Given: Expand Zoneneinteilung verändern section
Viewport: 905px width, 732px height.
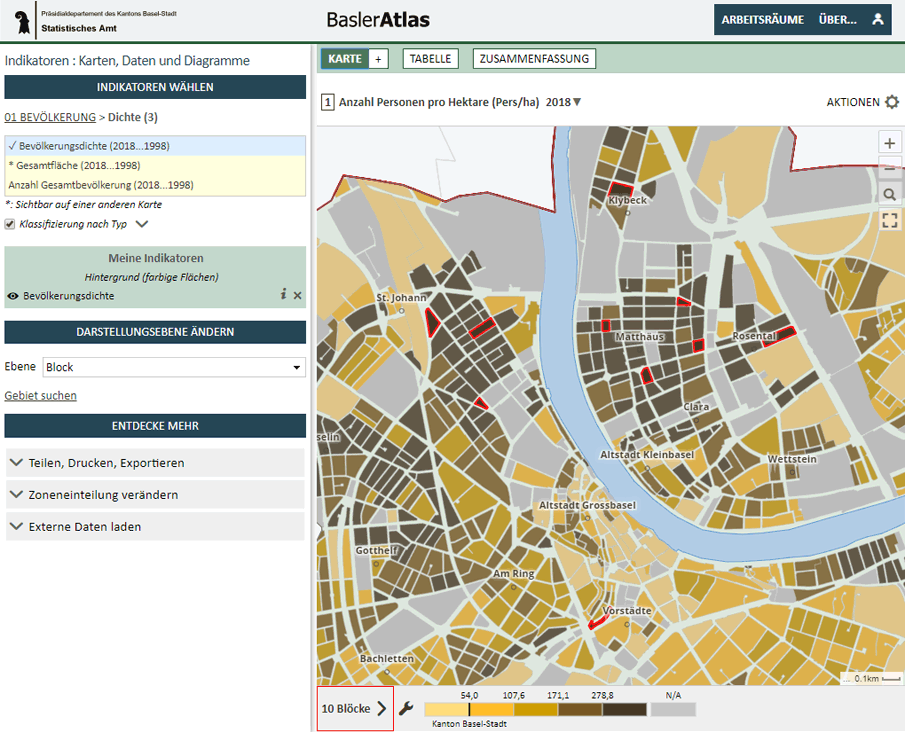Looking at the screenshot, I should pos(155,495).
